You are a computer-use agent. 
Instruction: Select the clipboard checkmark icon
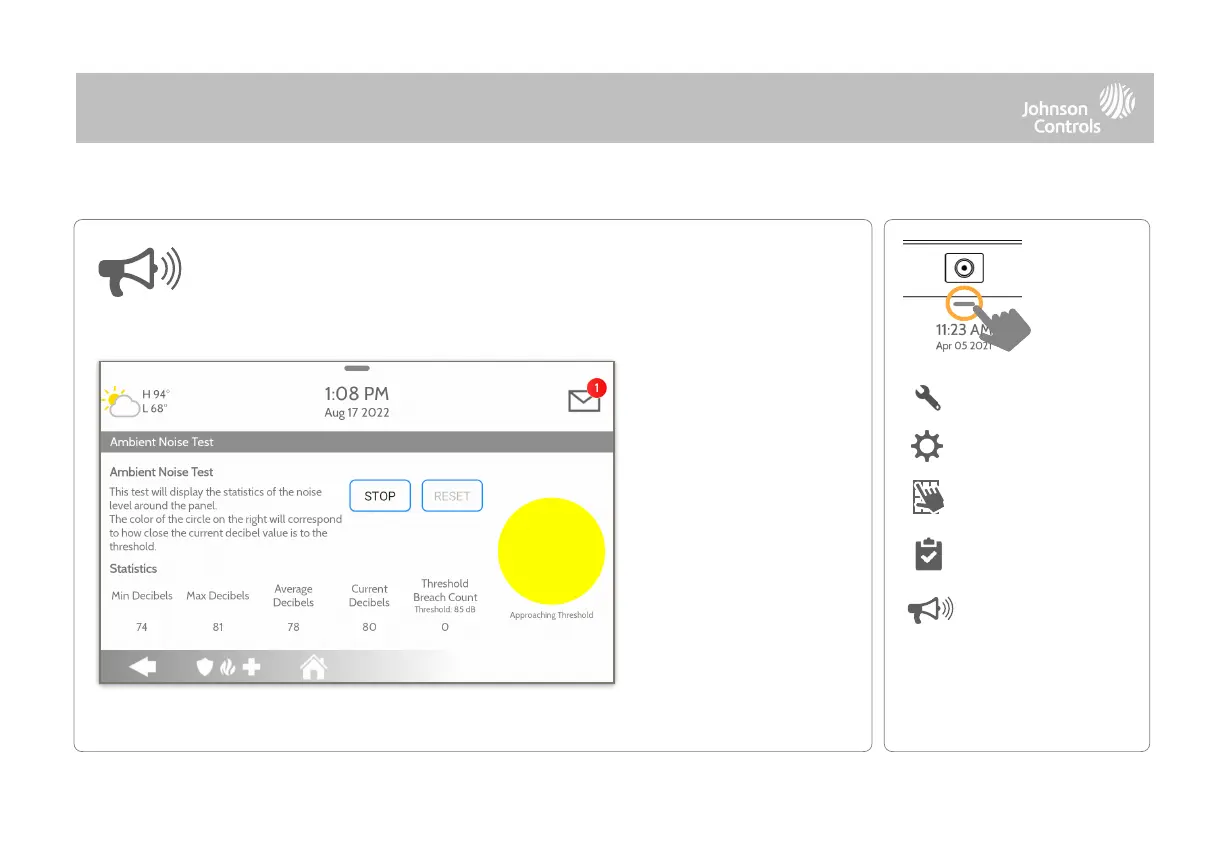pyautogui.click(x=929, y=555)
